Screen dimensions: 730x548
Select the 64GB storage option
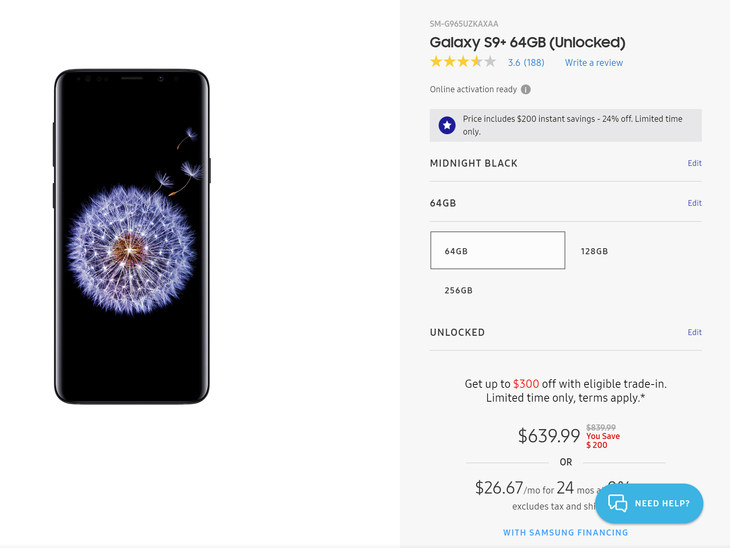(x=498, y=250)
